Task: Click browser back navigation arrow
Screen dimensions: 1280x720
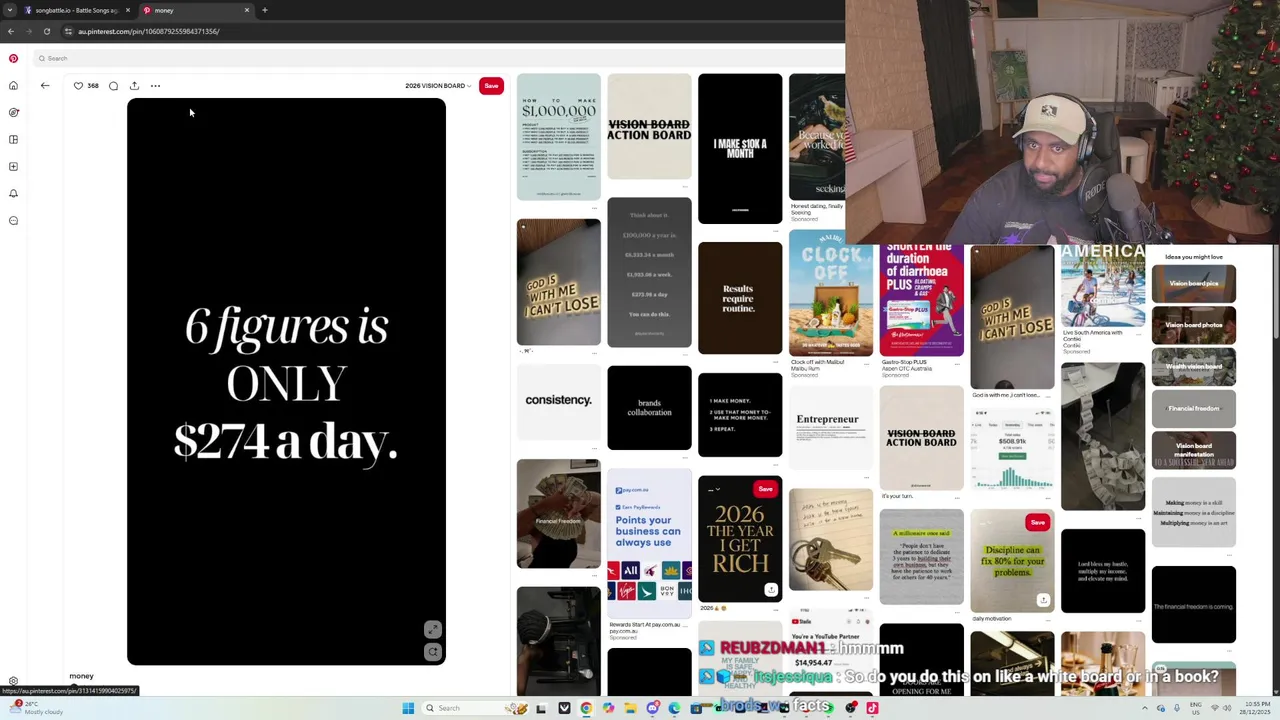Action: (11, 31)
